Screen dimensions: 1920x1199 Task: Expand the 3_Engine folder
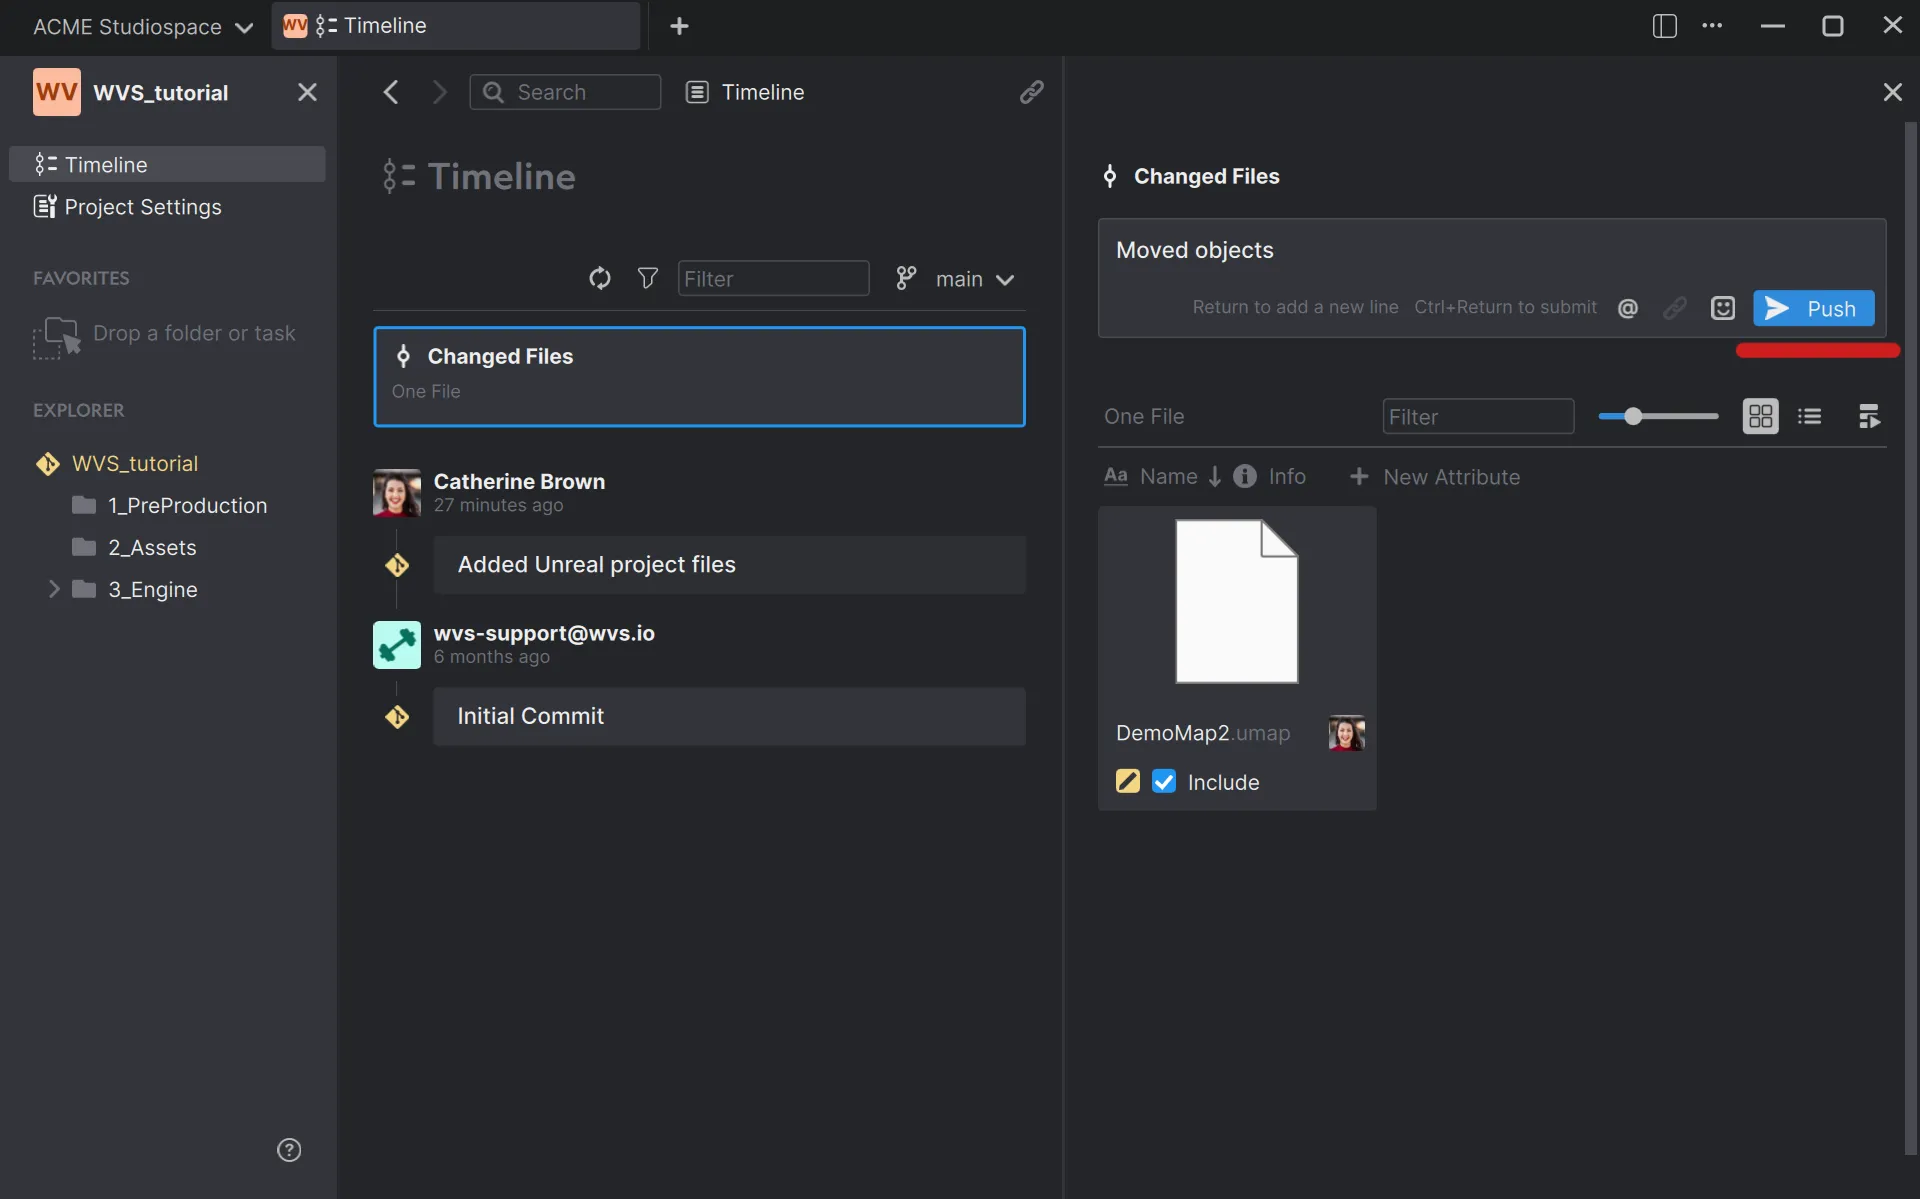tap(54, 589)
